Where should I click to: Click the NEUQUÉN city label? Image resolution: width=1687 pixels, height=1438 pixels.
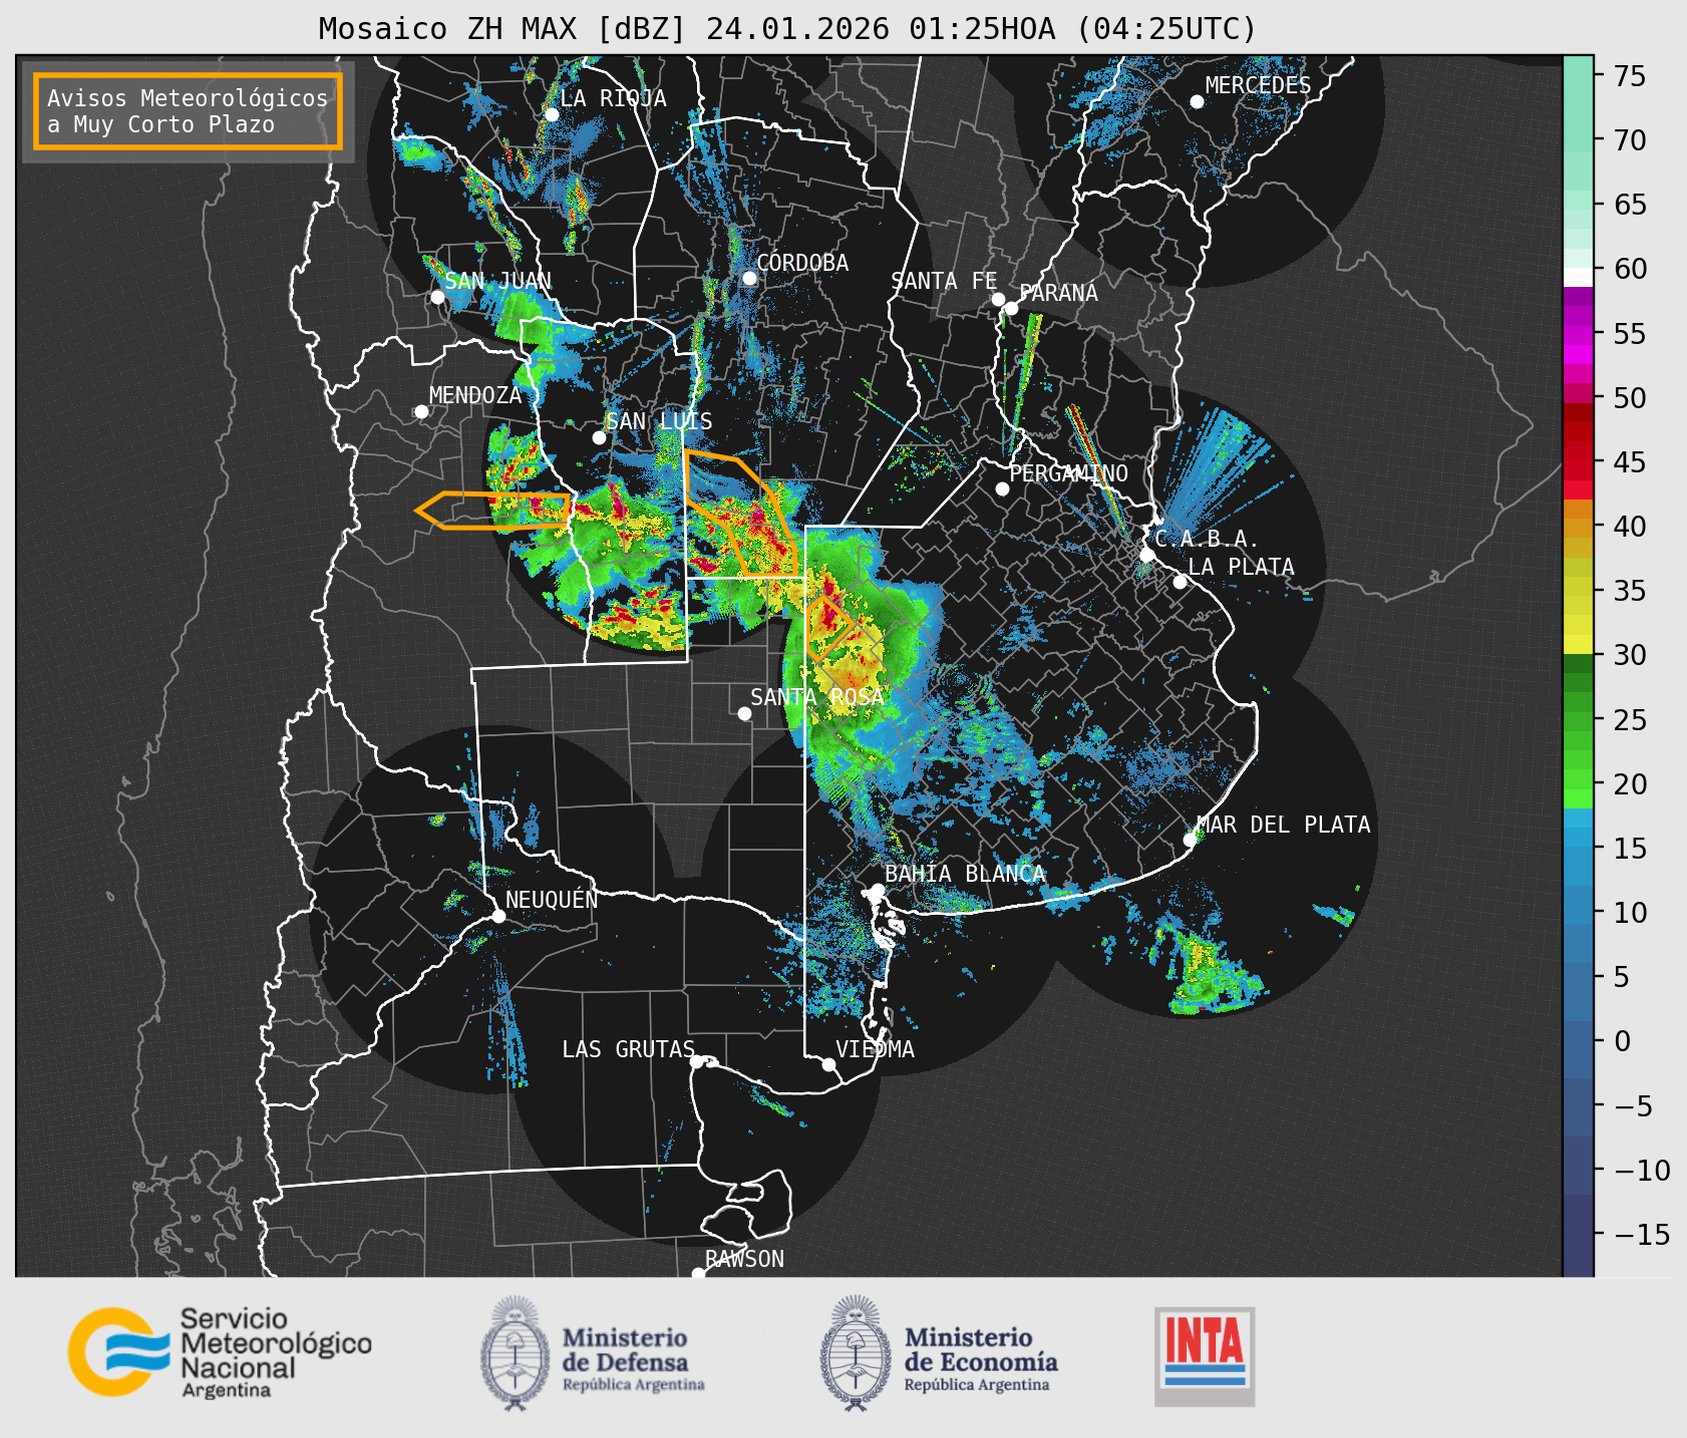[552, 899]
